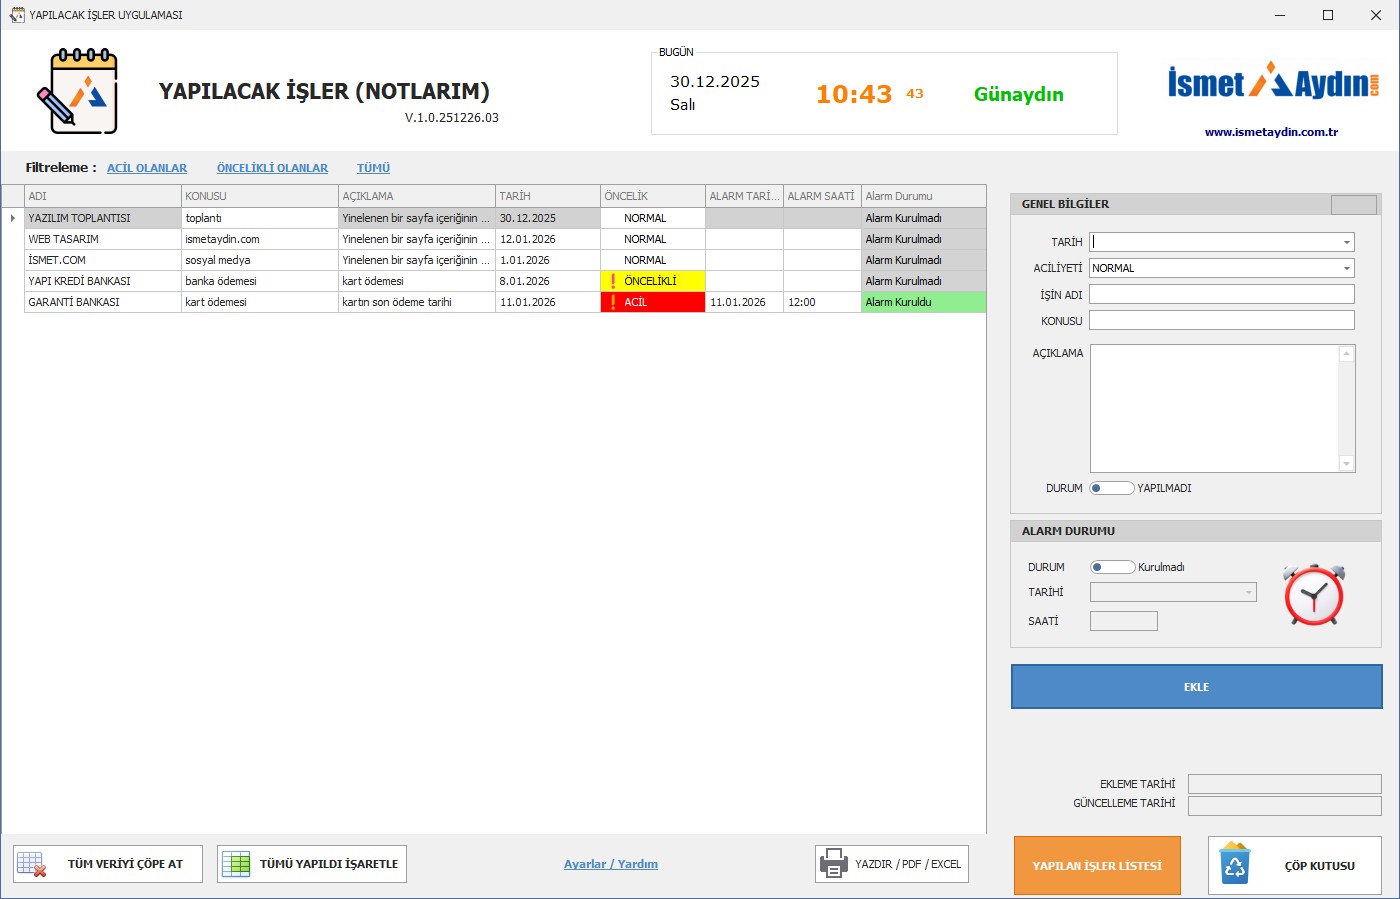Click the red alarm clock icon
Viewport: 1400px width, 899px height.
[x=1314, y=595]
